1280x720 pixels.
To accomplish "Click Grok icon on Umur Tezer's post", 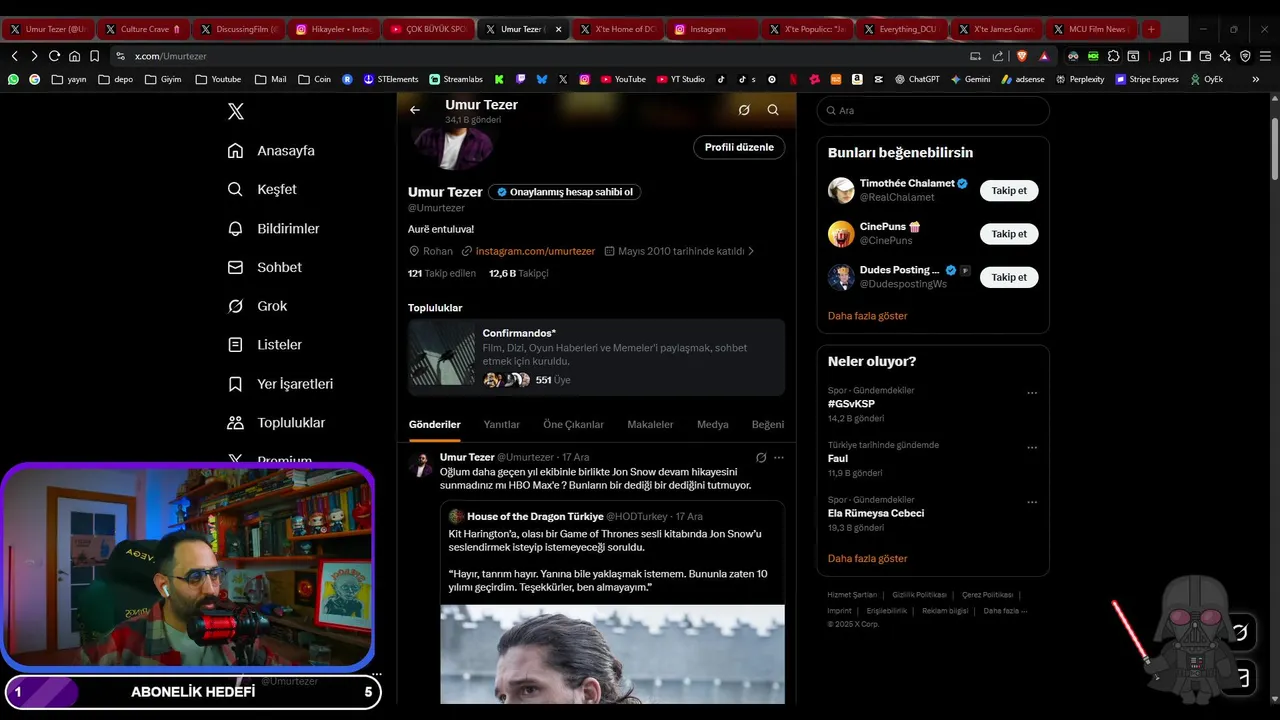I will coord(761,457).
